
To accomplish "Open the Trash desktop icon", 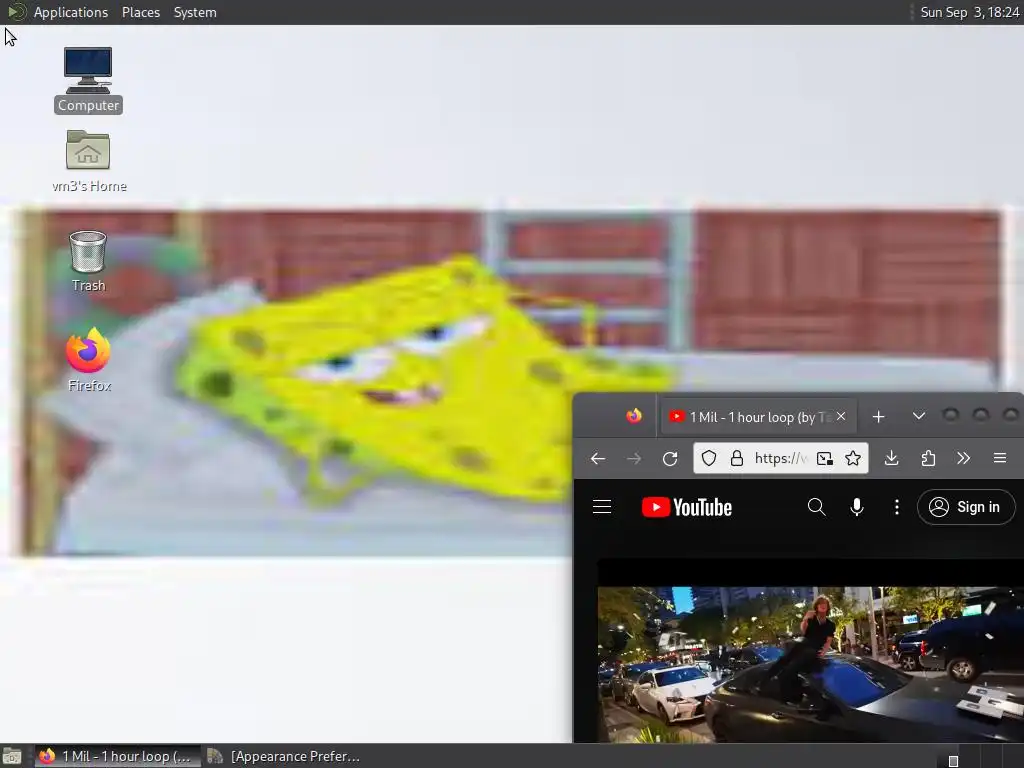I will tap(88, 261).
